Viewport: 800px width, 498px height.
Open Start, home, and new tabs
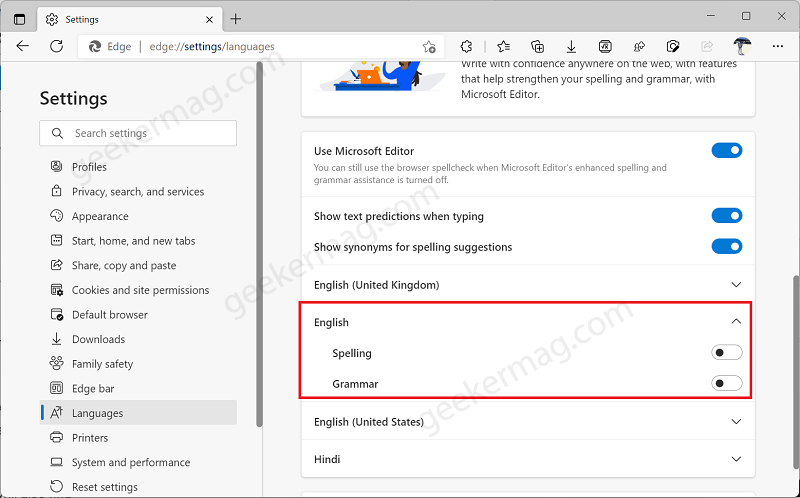pos(139,241)
